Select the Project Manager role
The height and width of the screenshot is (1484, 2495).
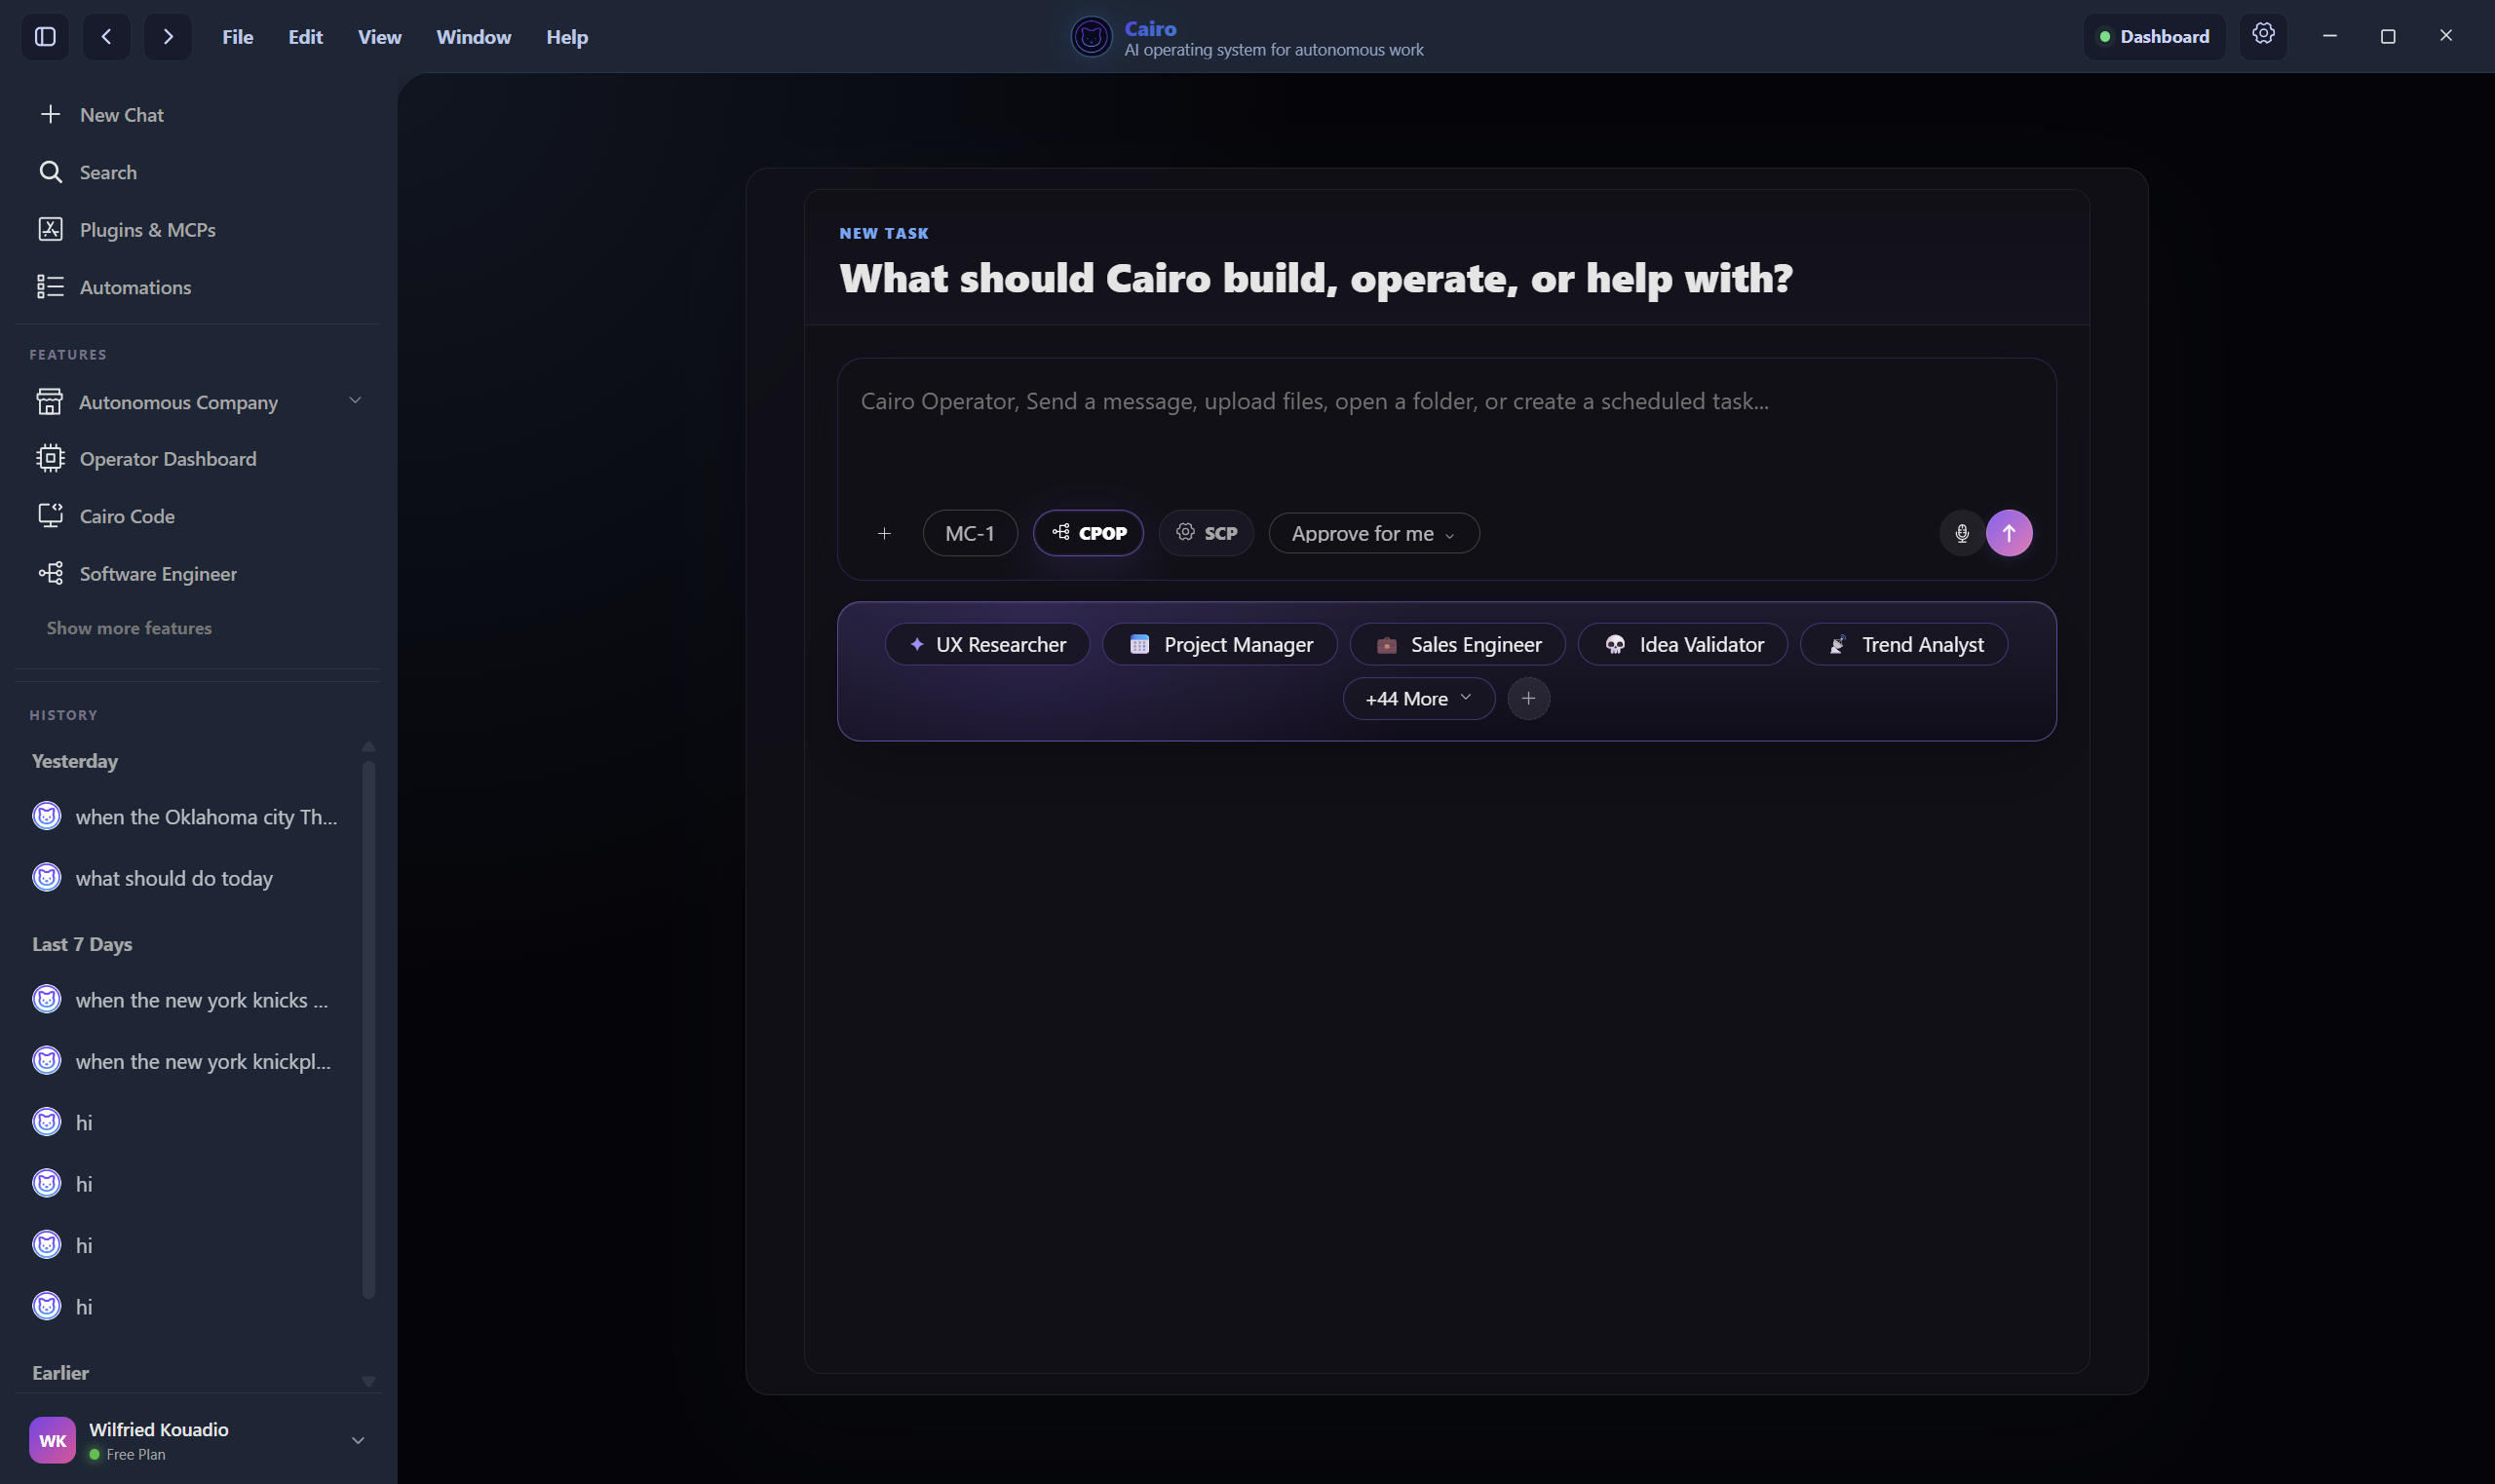(x=1220, y=644)
